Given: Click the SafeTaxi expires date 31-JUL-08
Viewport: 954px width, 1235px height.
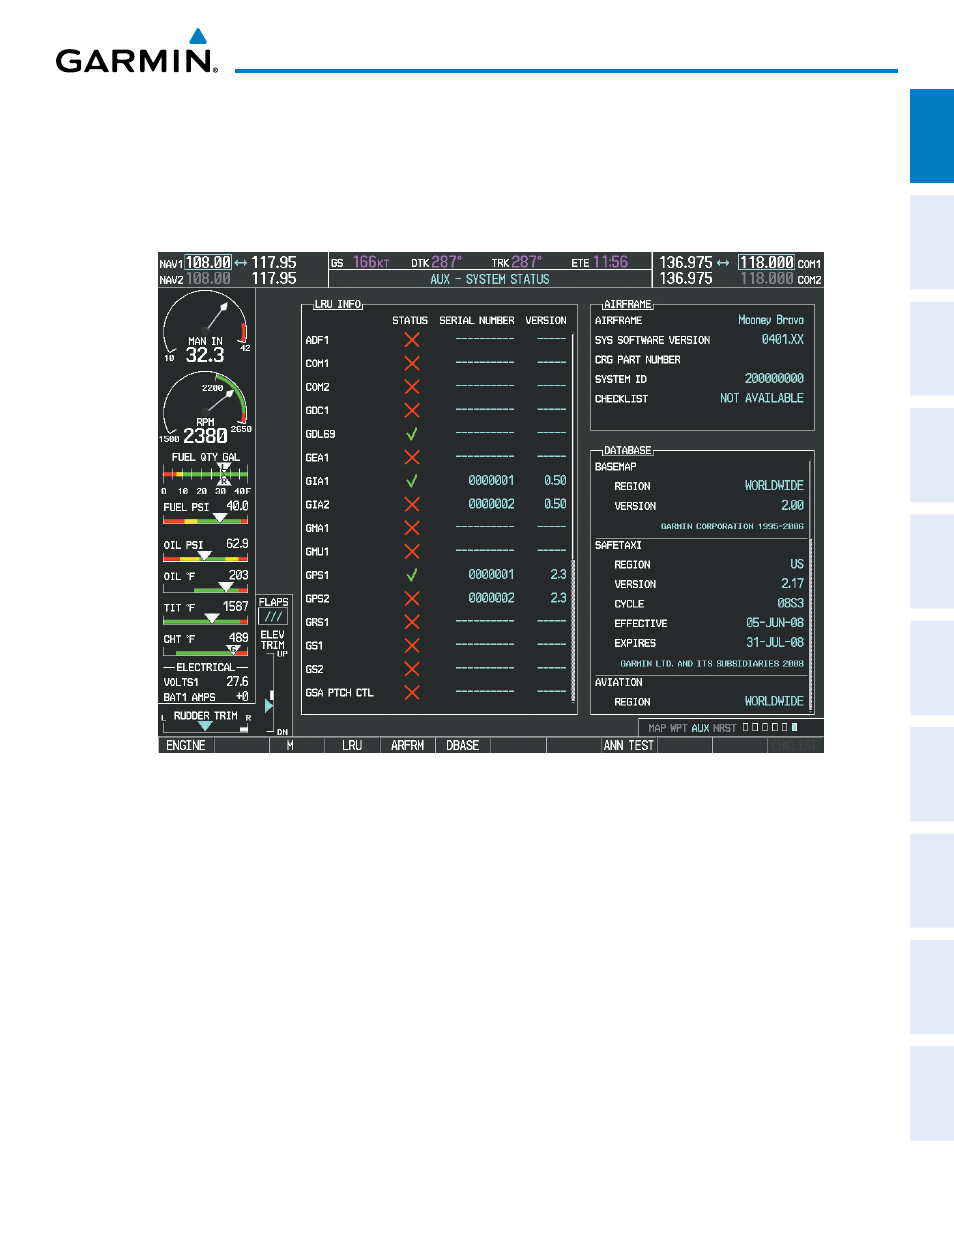Looking at the screenshot, I should click(x=775, y=643).
